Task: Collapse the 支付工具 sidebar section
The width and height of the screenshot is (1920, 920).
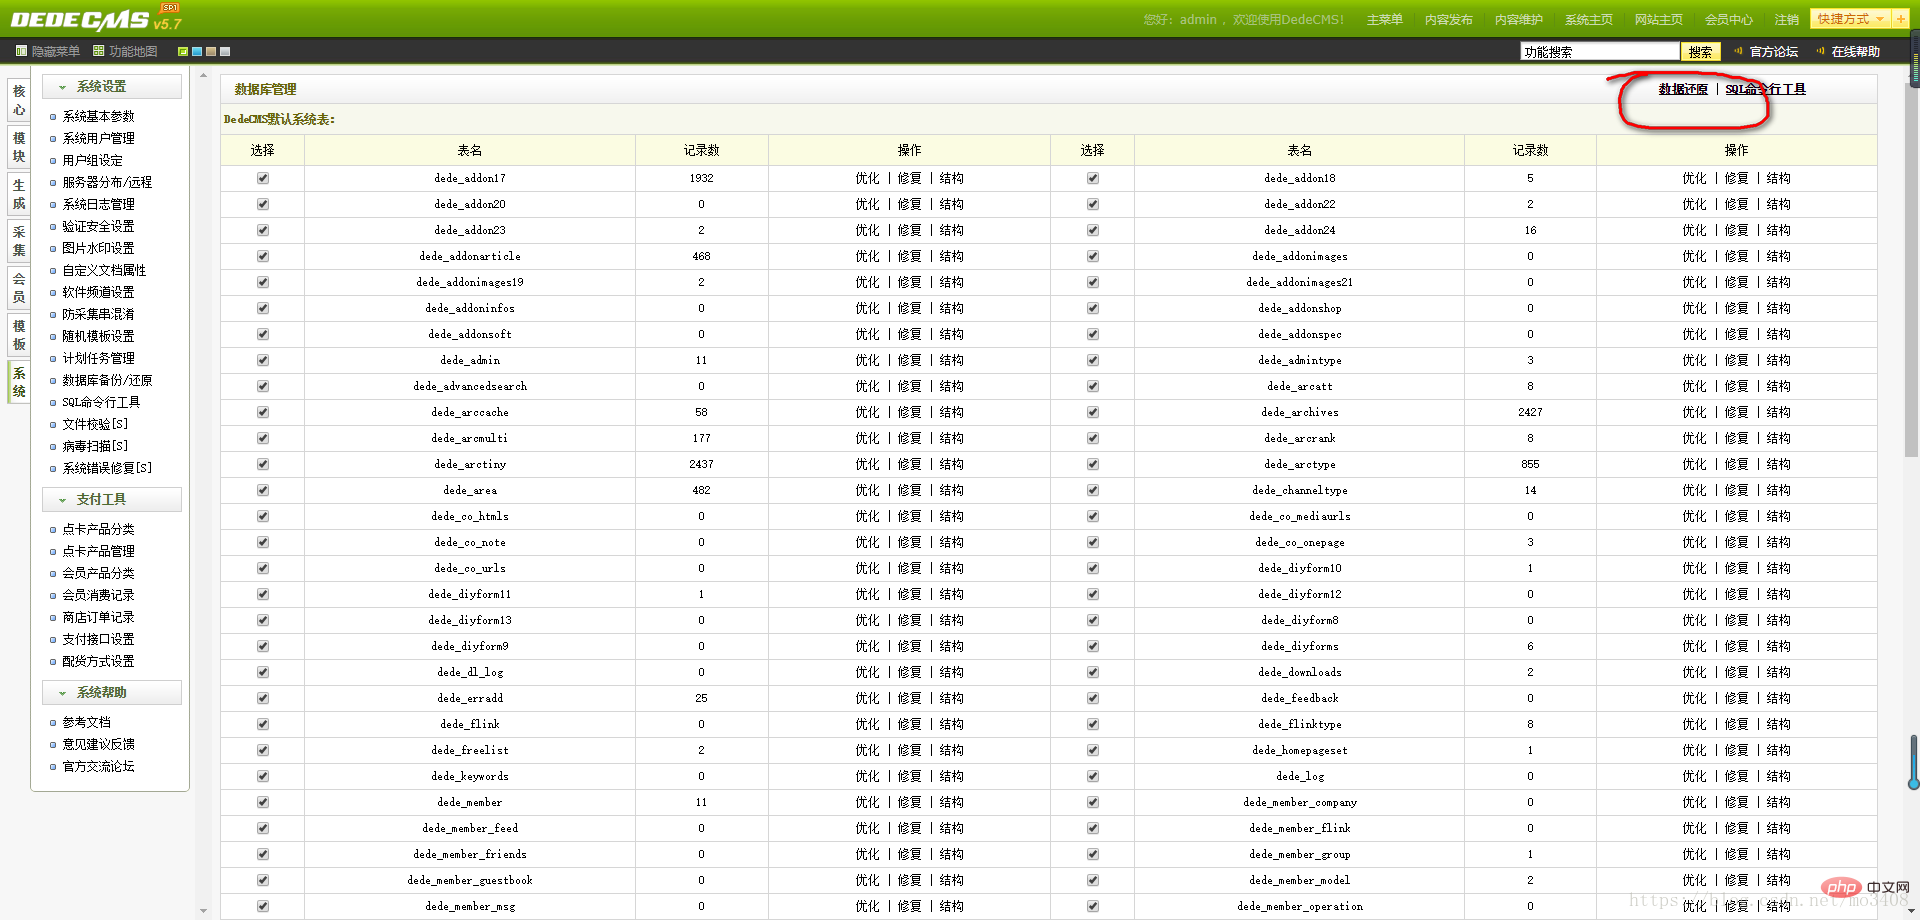Action: pyautogui.click(x=112, y=500)
